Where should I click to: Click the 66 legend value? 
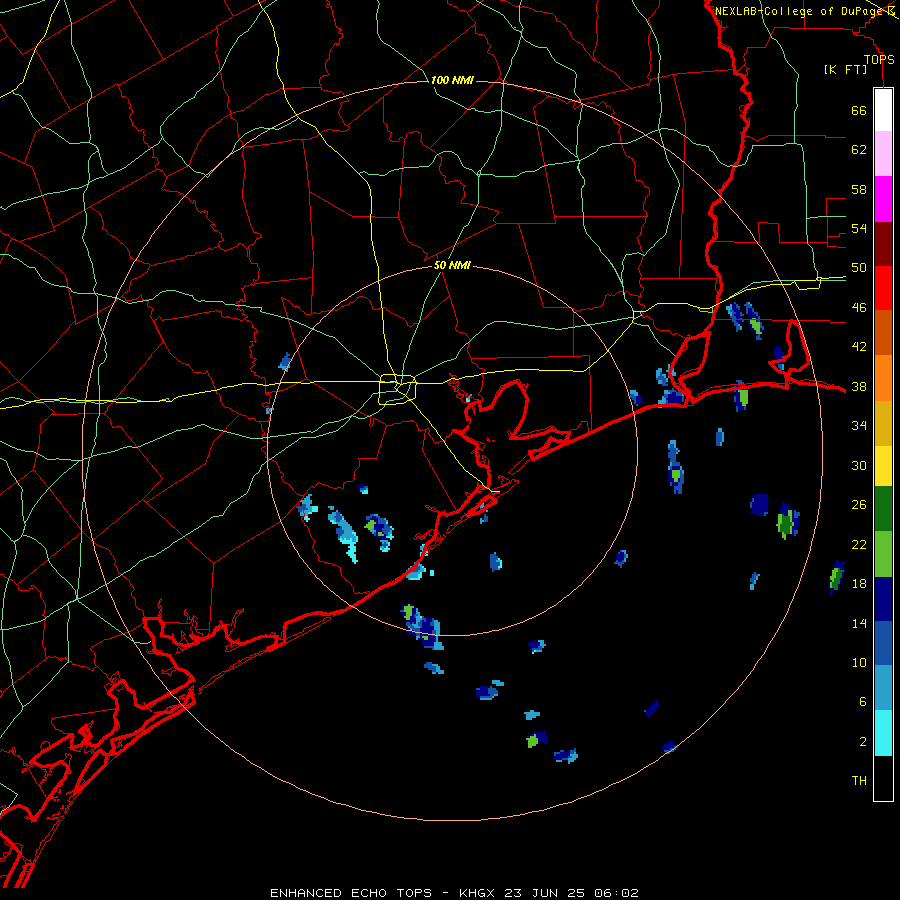[859, 110]
